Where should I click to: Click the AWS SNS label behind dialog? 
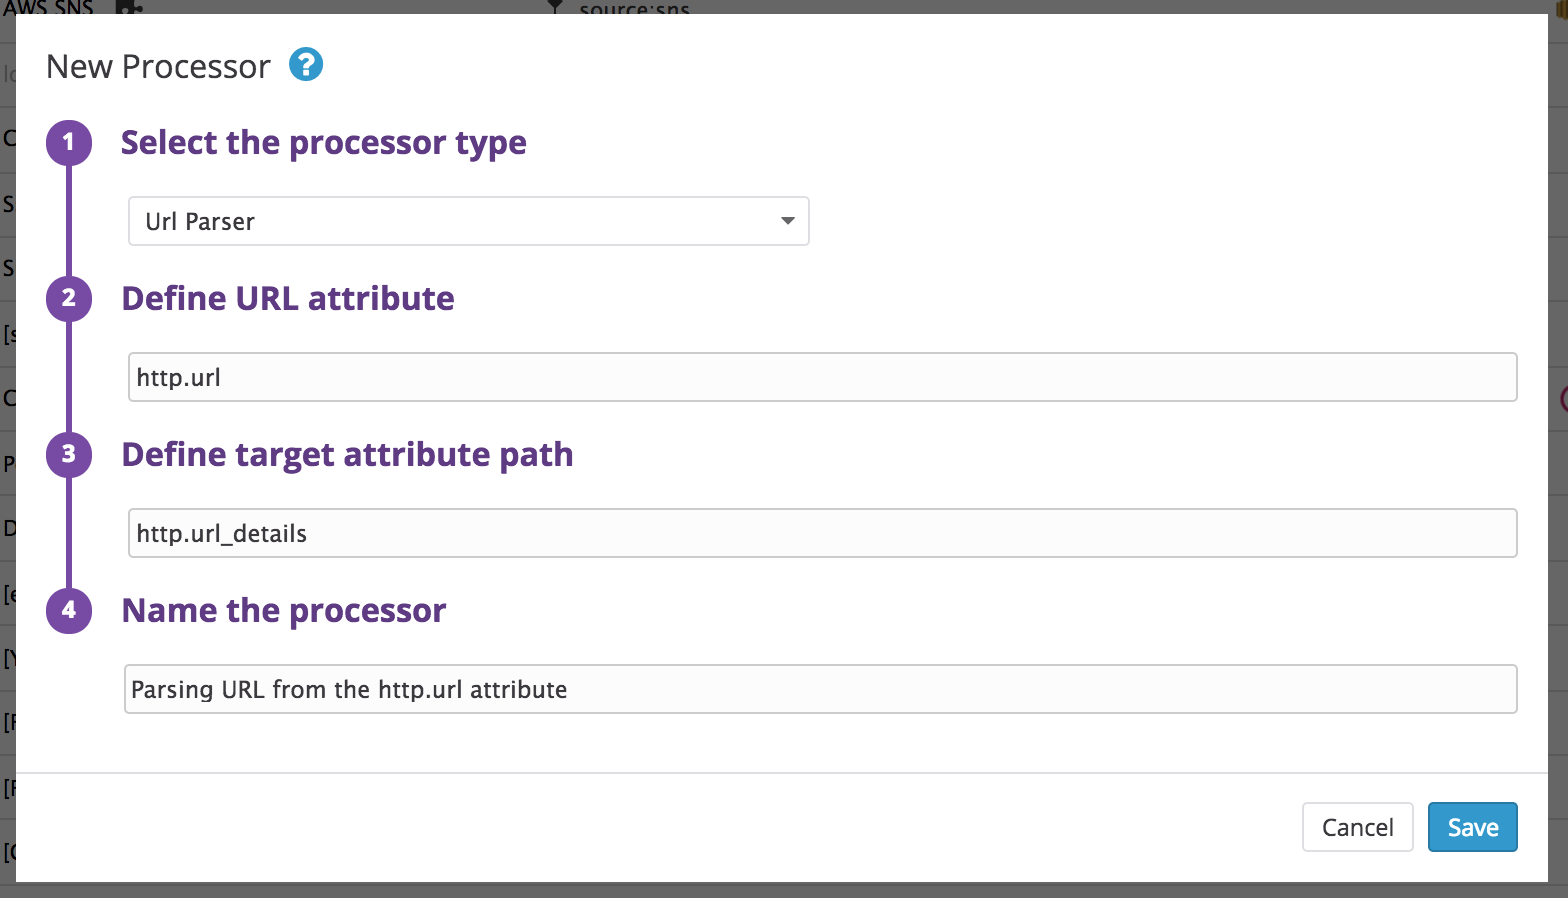pos(48,6)
